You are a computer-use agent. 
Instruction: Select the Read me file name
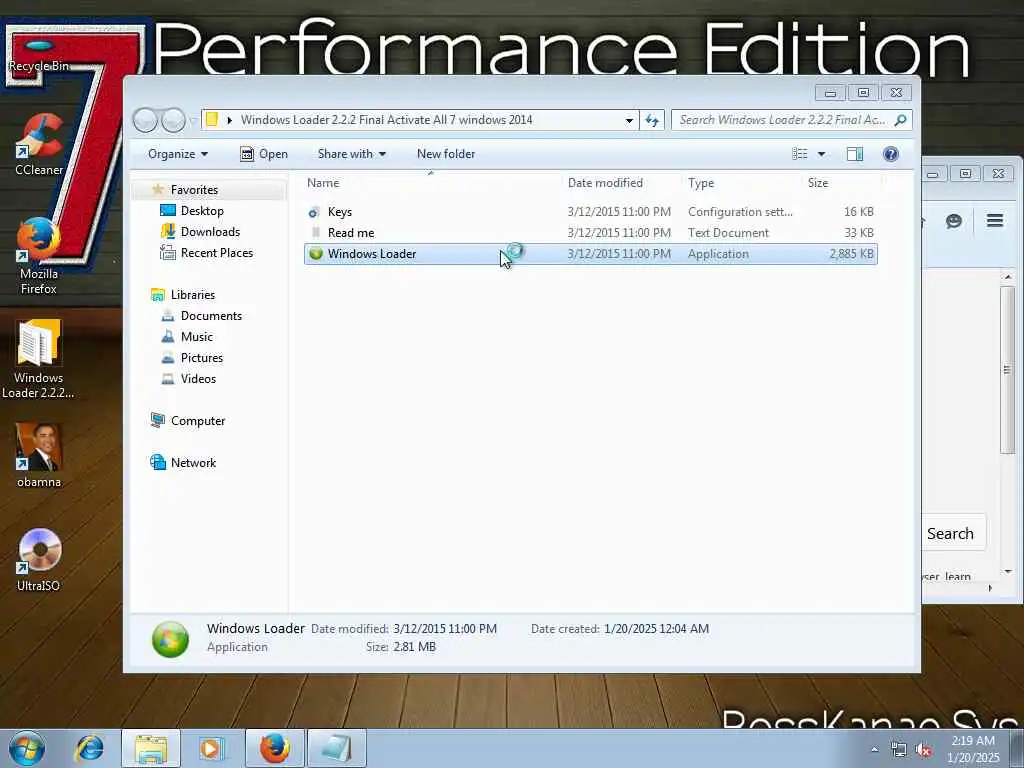tap(351, 233)
